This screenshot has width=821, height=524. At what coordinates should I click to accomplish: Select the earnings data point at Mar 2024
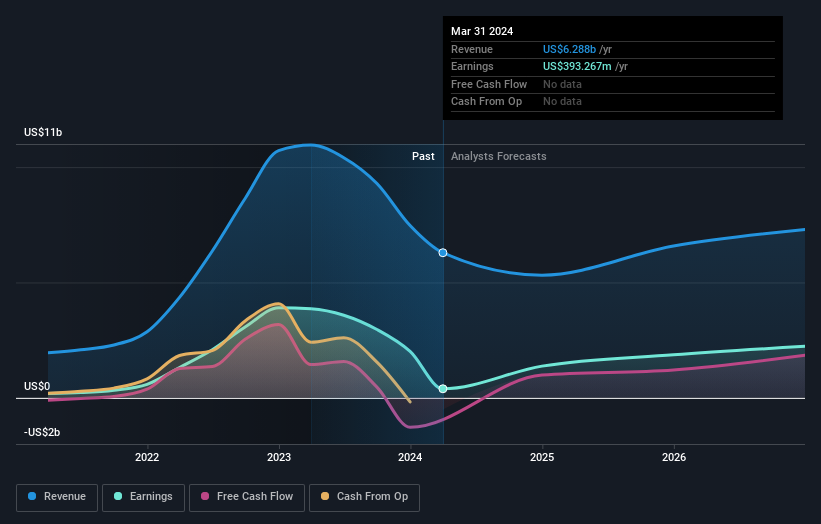tap(443, 389)
